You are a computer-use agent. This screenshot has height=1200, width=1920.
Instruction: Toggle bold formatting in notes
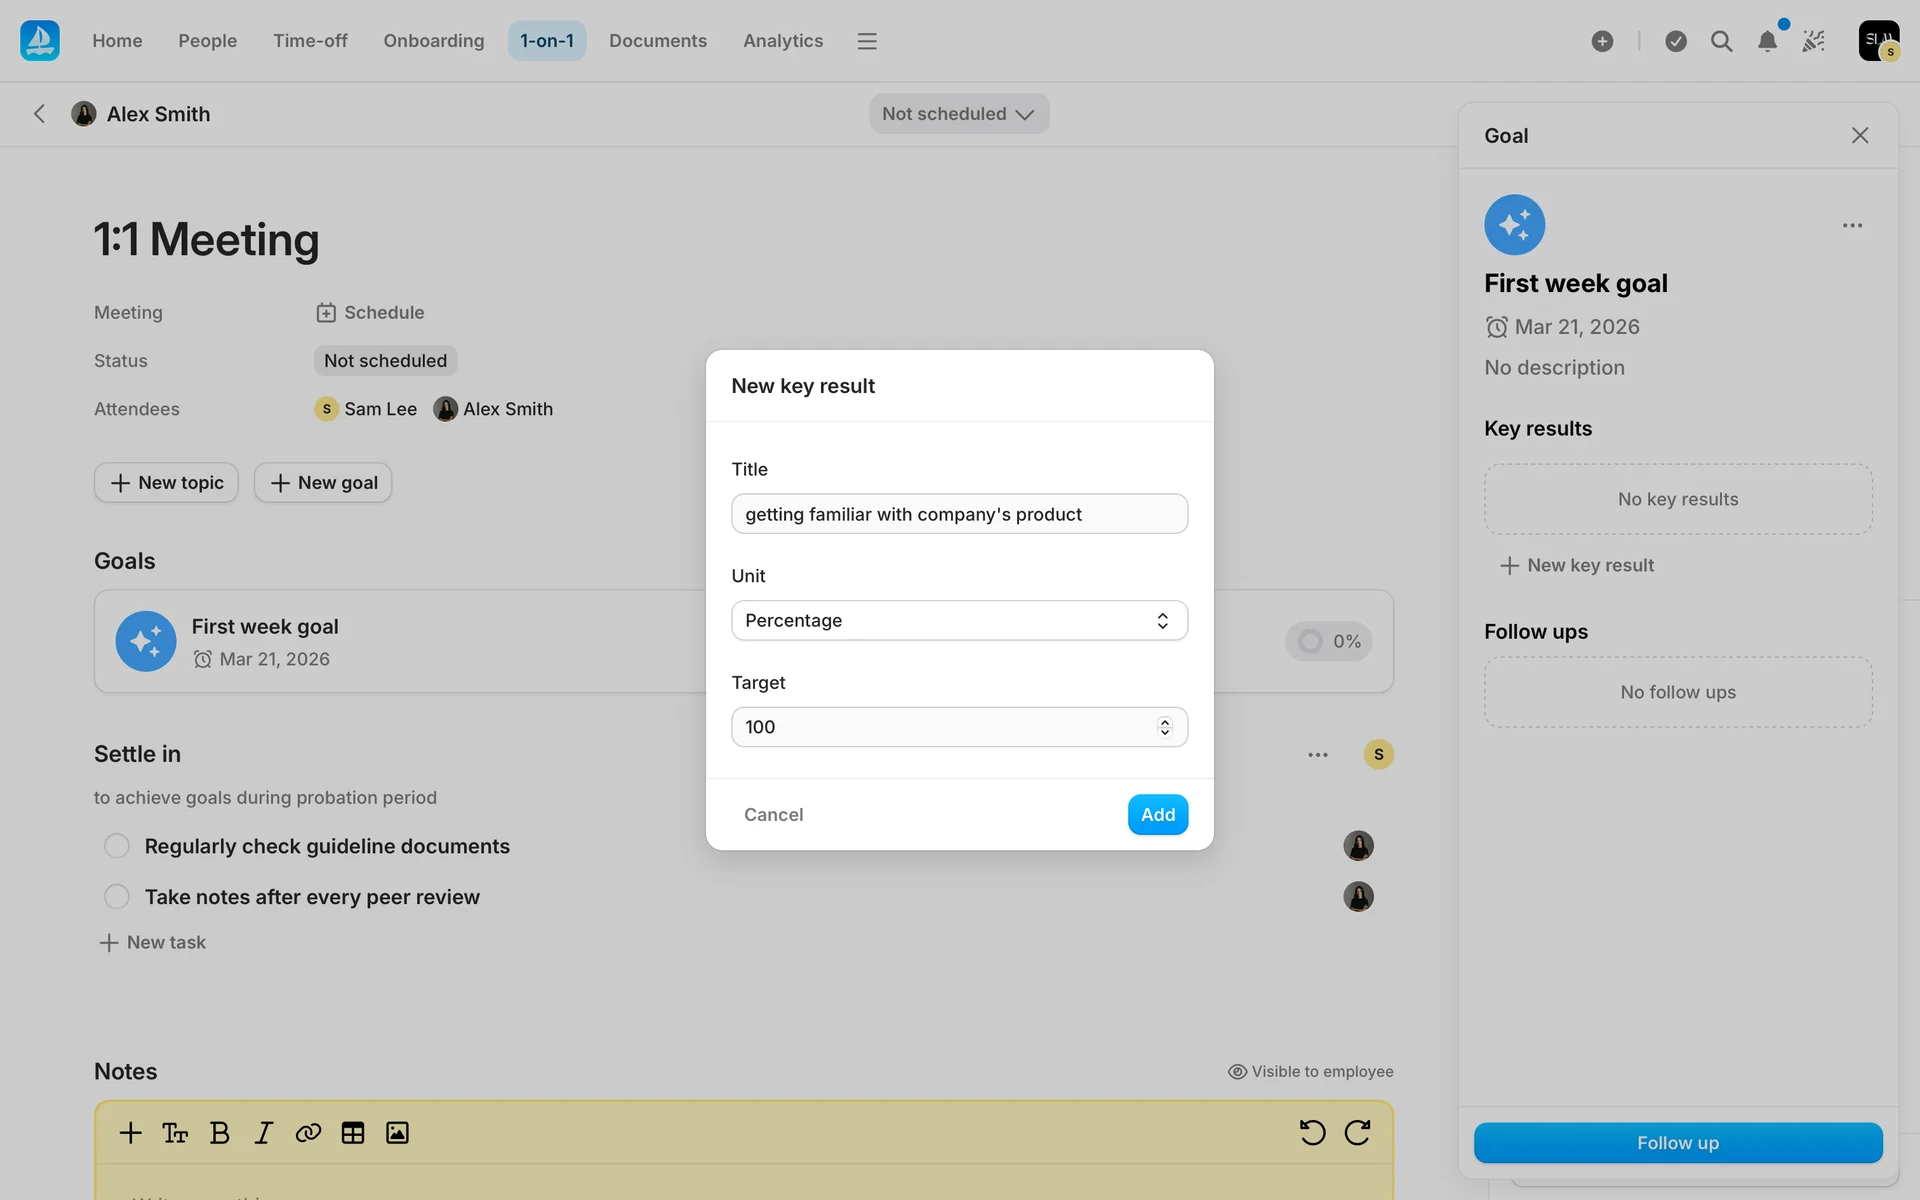(220, 1133)
